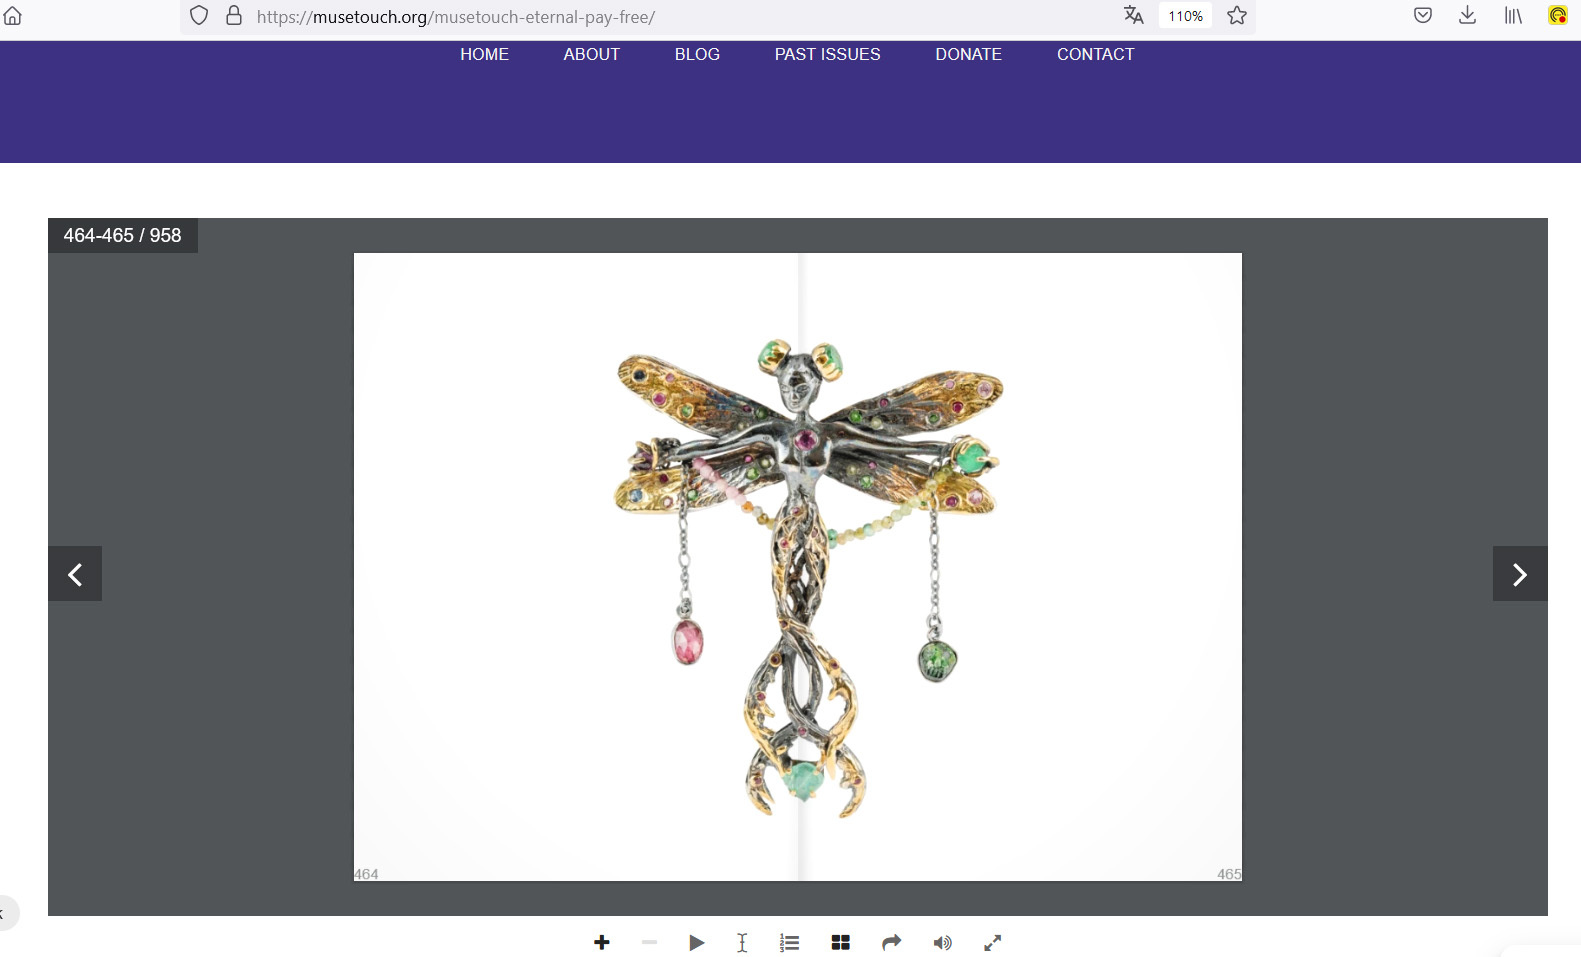The height and width of the screenshot is (957, 1581).
Task: Click the page number 465 label
Action: (x=1229, y=874)
